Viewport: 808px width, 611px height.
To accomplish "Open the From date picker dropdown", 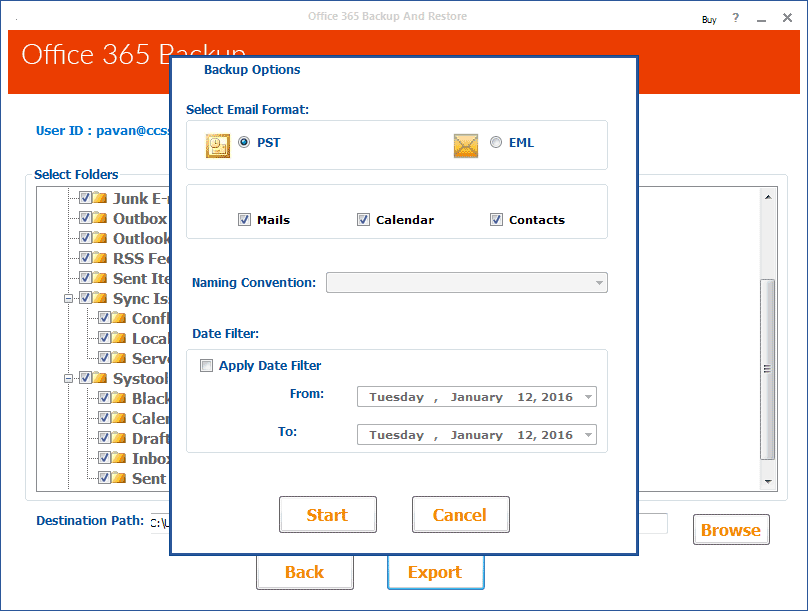I will click(587, 397).
